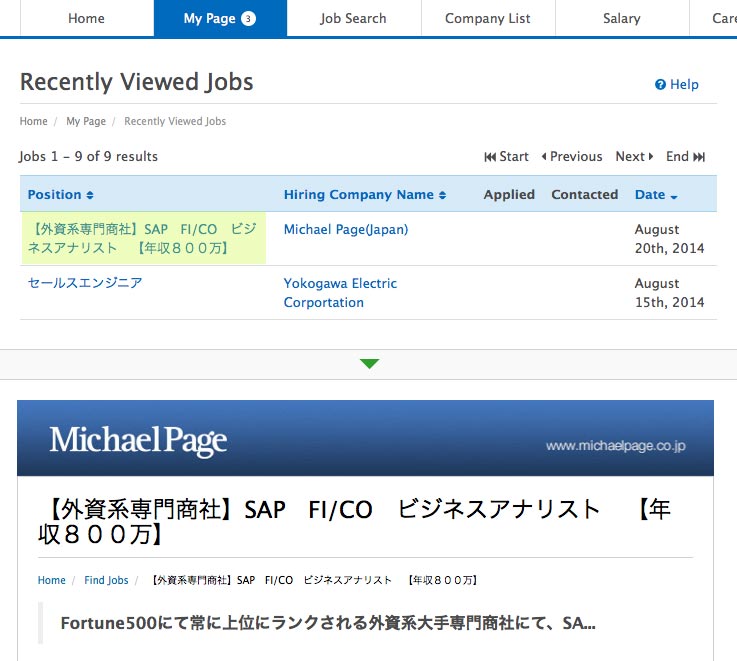Image resolution: width=737 pixels, height=661 pixels.
Task: Click the Help question mark icon
Action: coord(660,85)
